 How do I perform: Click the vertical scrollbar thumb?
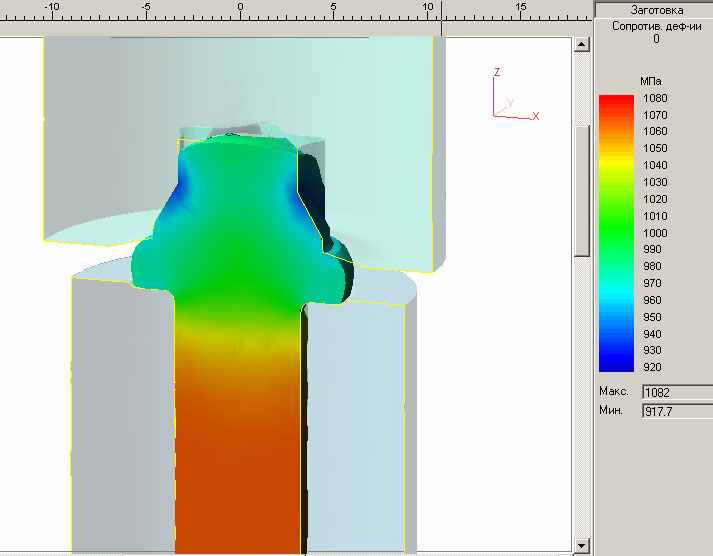(x=582, y=191)
